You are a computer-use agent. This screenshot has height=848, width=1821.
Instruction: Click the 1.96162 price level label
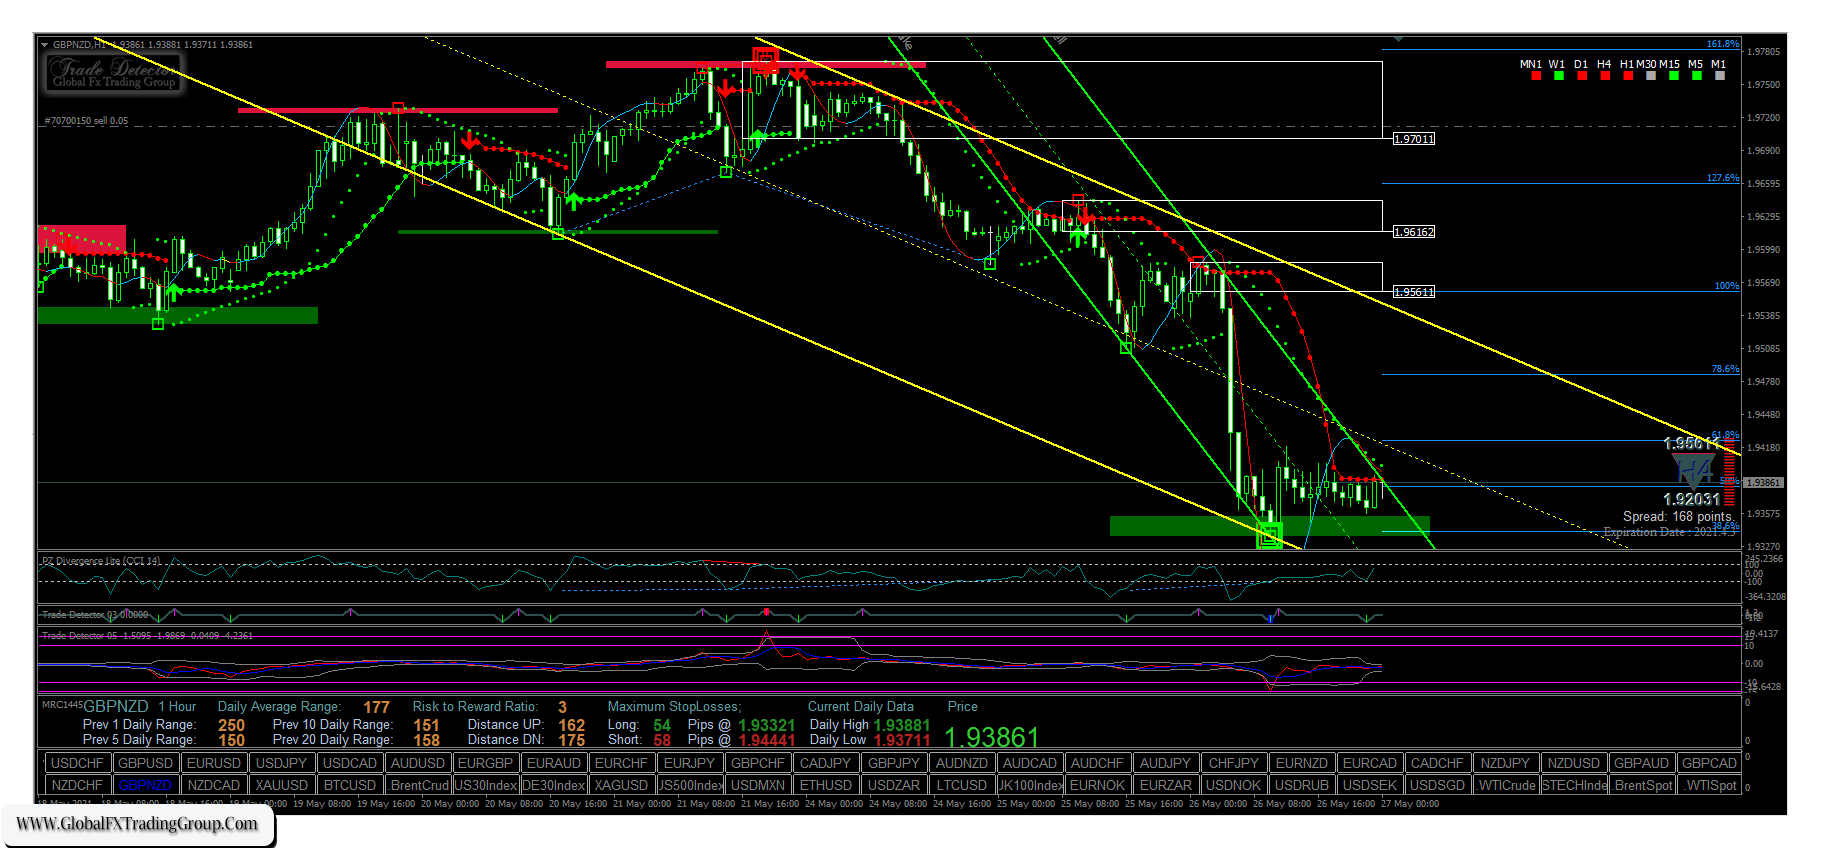pyautogui.click(x=1413, y=232)
